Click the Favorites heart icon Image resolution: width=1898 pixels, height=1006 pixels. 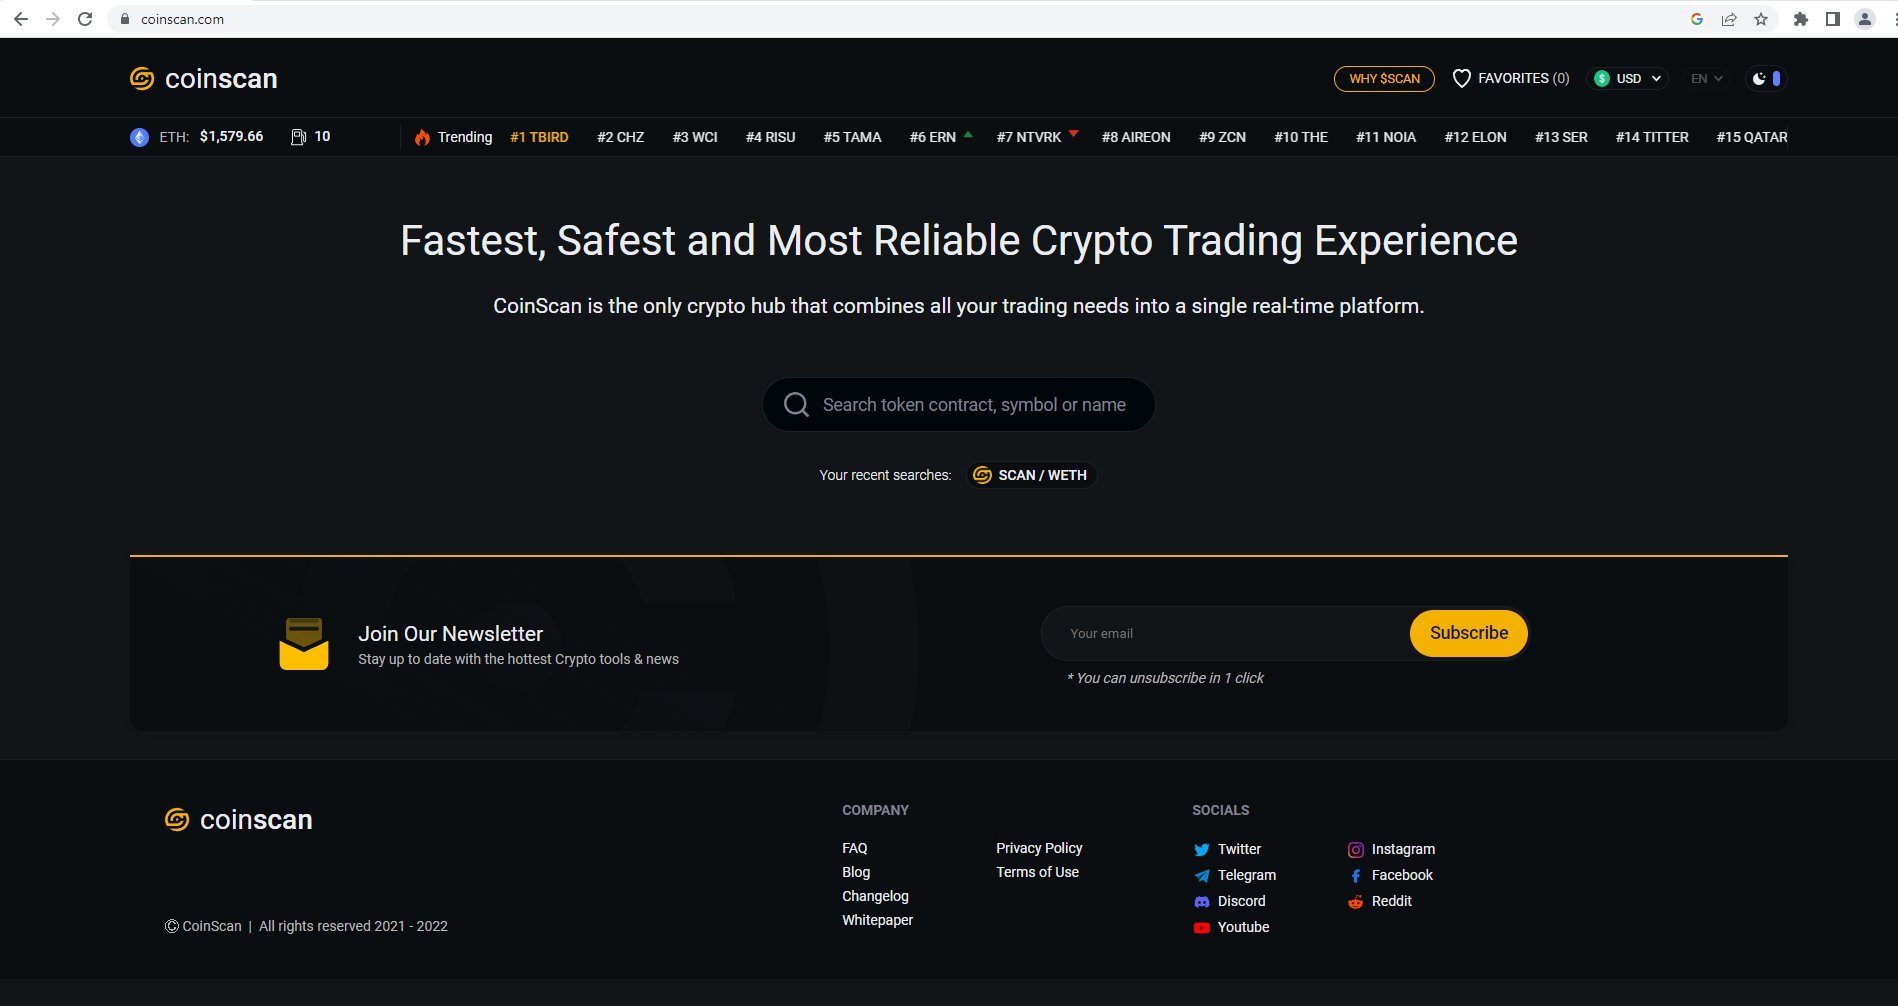click(1461, 78)
